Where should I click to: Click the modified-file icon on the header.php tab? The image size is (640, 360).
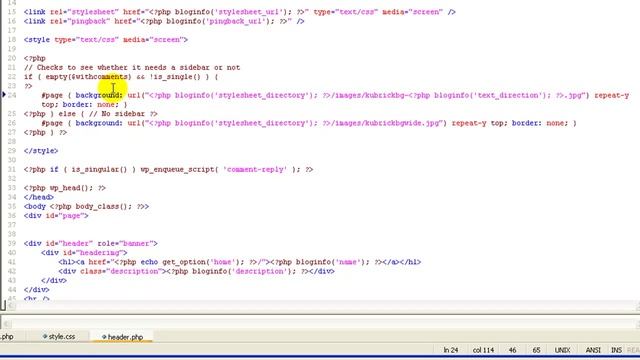[104, 337]
